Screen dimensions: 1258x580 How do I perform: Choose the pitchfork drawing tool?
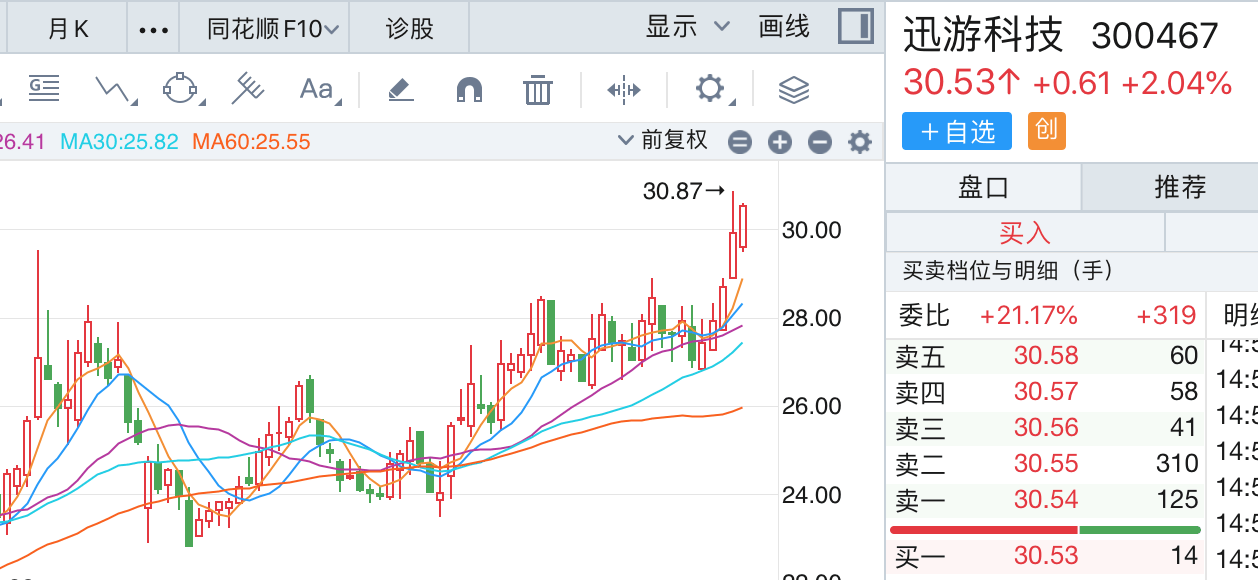[x=246, y=90]
